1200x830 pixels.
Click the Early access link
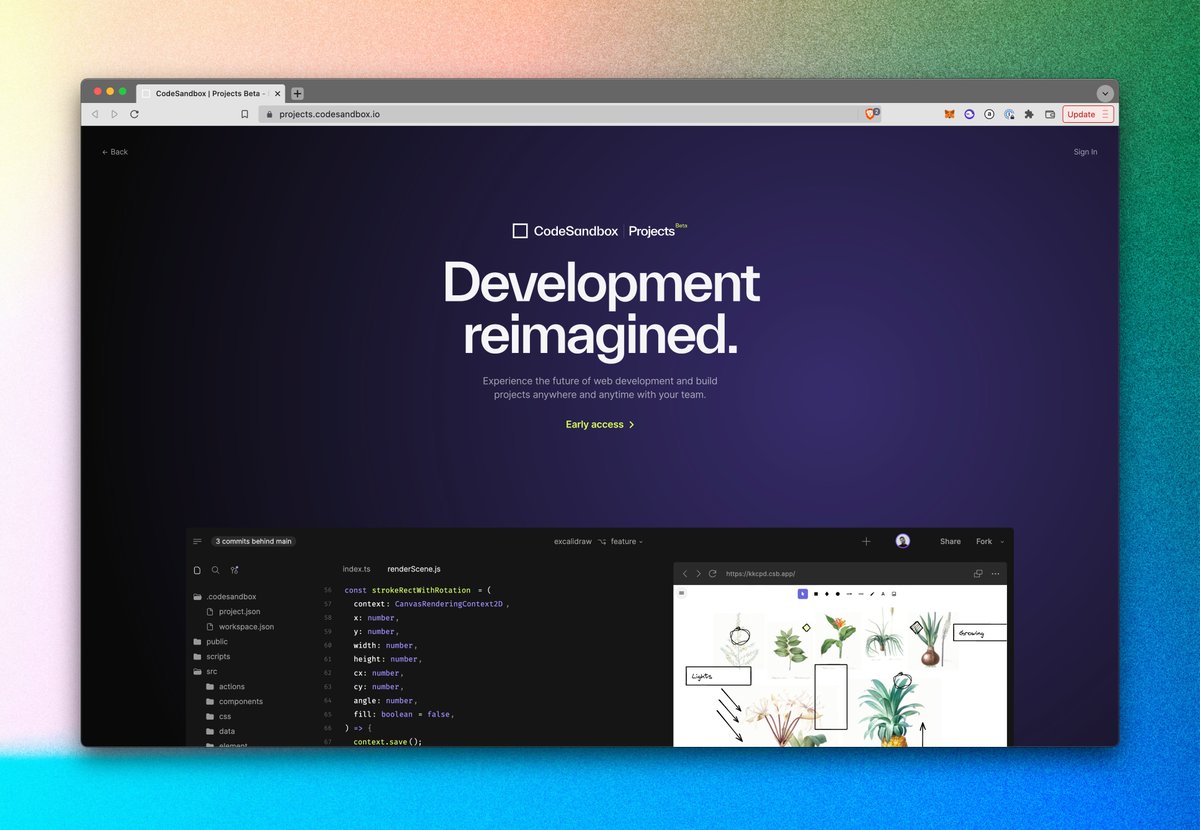[x=600, y=425]
